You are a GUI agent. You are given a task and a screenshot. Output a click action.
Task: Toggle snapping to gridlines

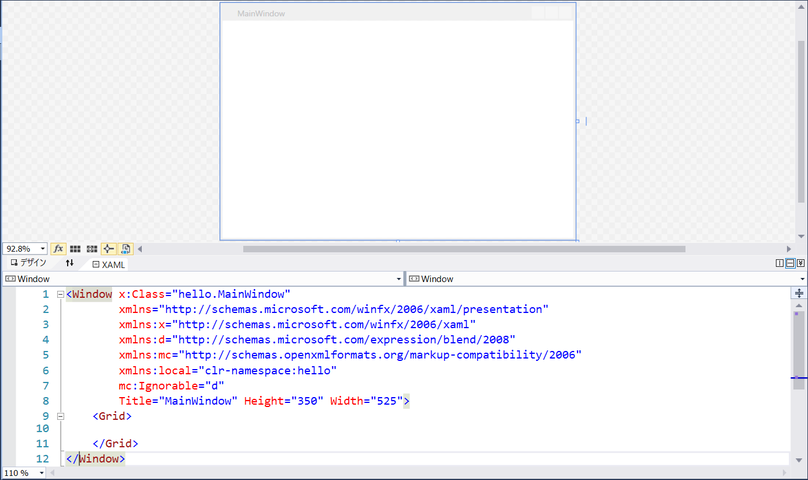pos(92,249)
